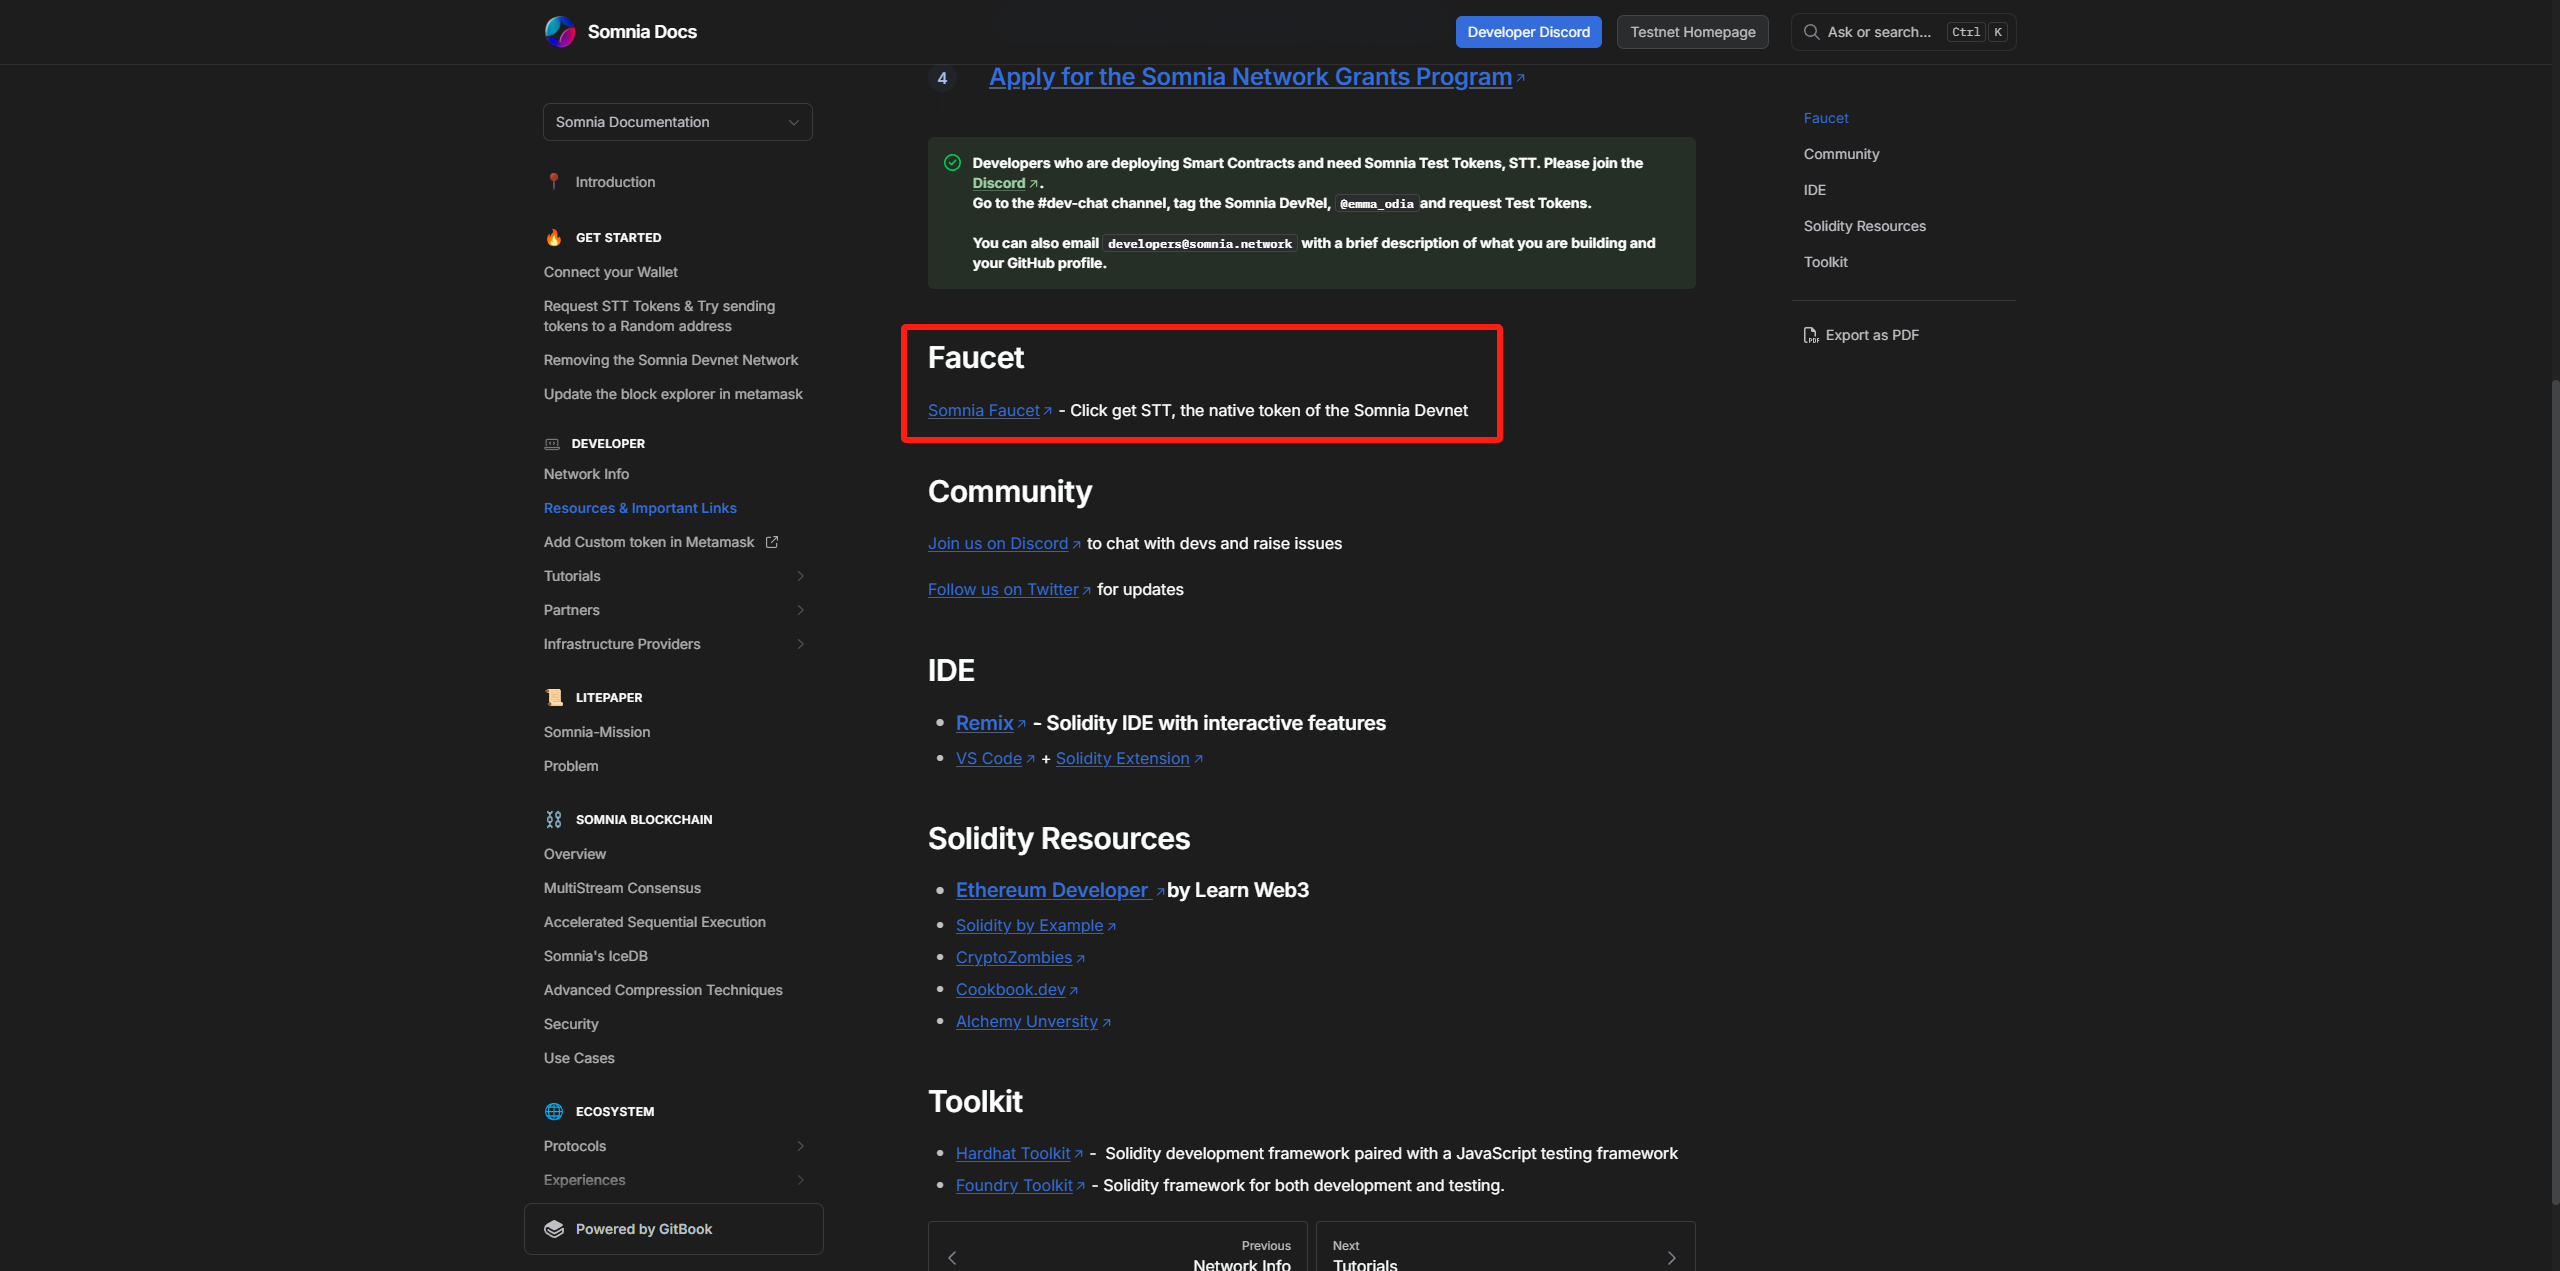Click the chain icon beside SOMNIA BLOCKCHAIN
2560x1271 pixels.
tap(553, 819)
